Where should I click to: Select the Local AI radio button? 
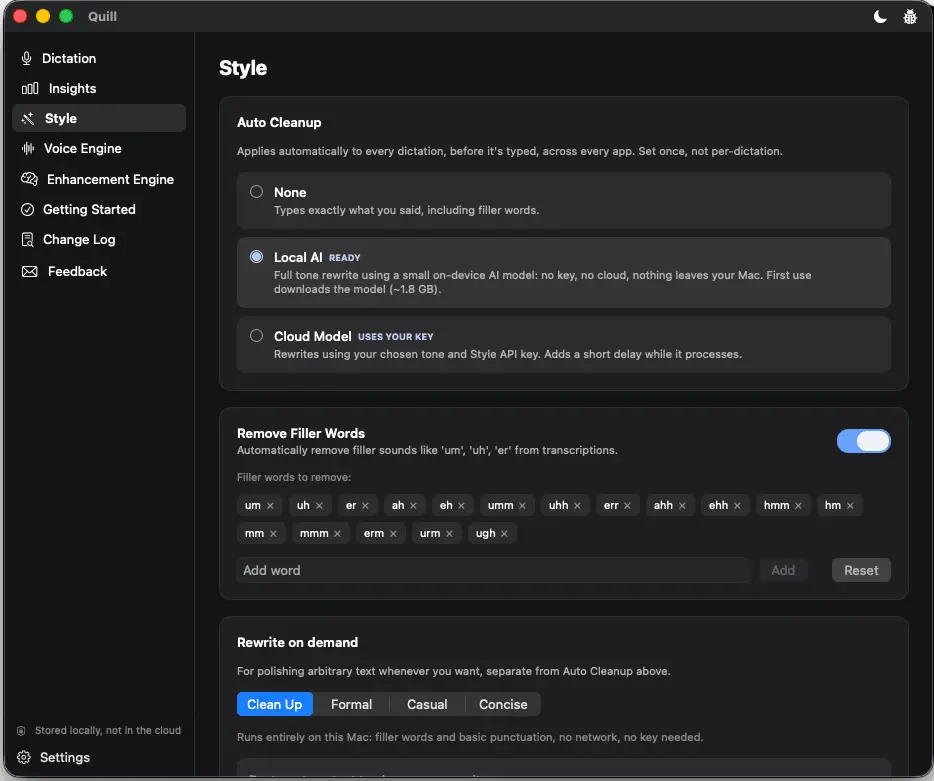[x=256, y=257]
